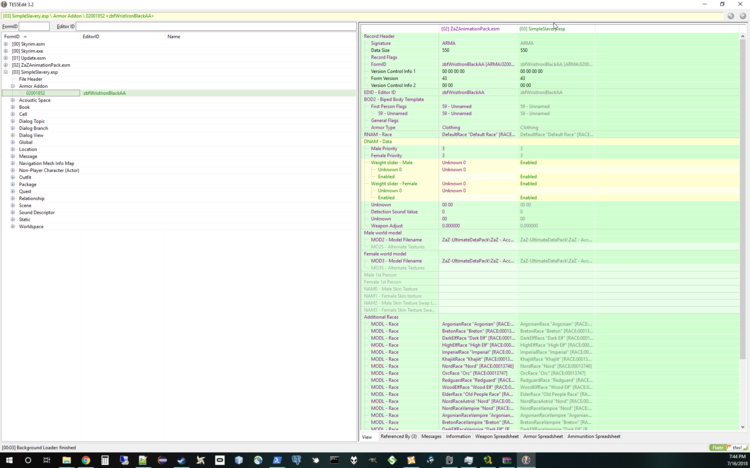This screenshot has width=750, height=468.
Task: Switch to the Messages tab
Action: 431,436
